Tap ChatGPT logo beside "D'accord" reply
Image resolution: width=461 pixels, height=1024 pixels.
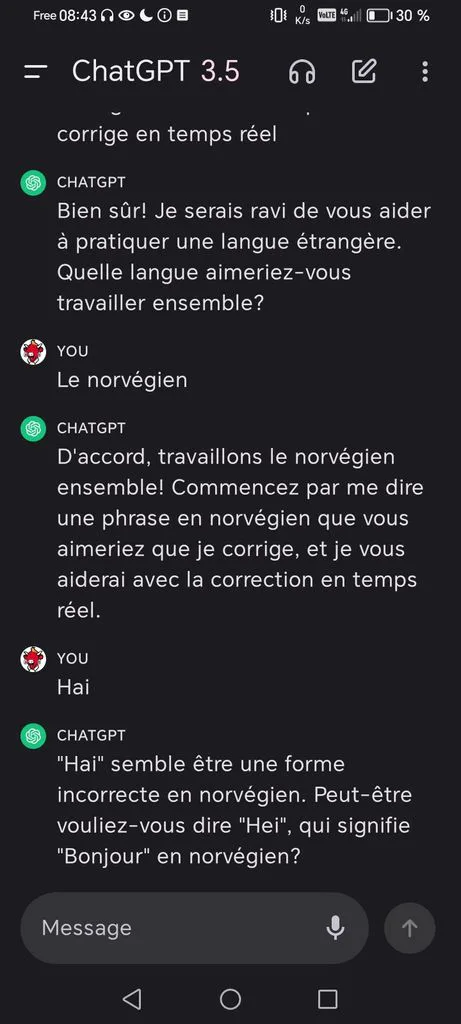click(33, 429)
